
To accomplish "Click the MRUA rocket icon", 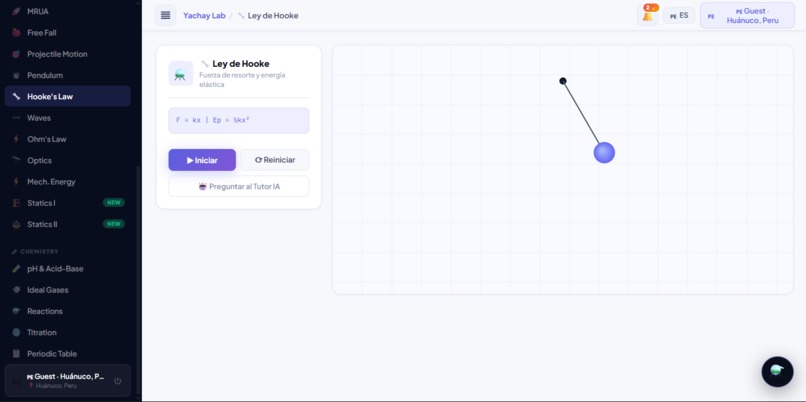I will pos(16,11).
